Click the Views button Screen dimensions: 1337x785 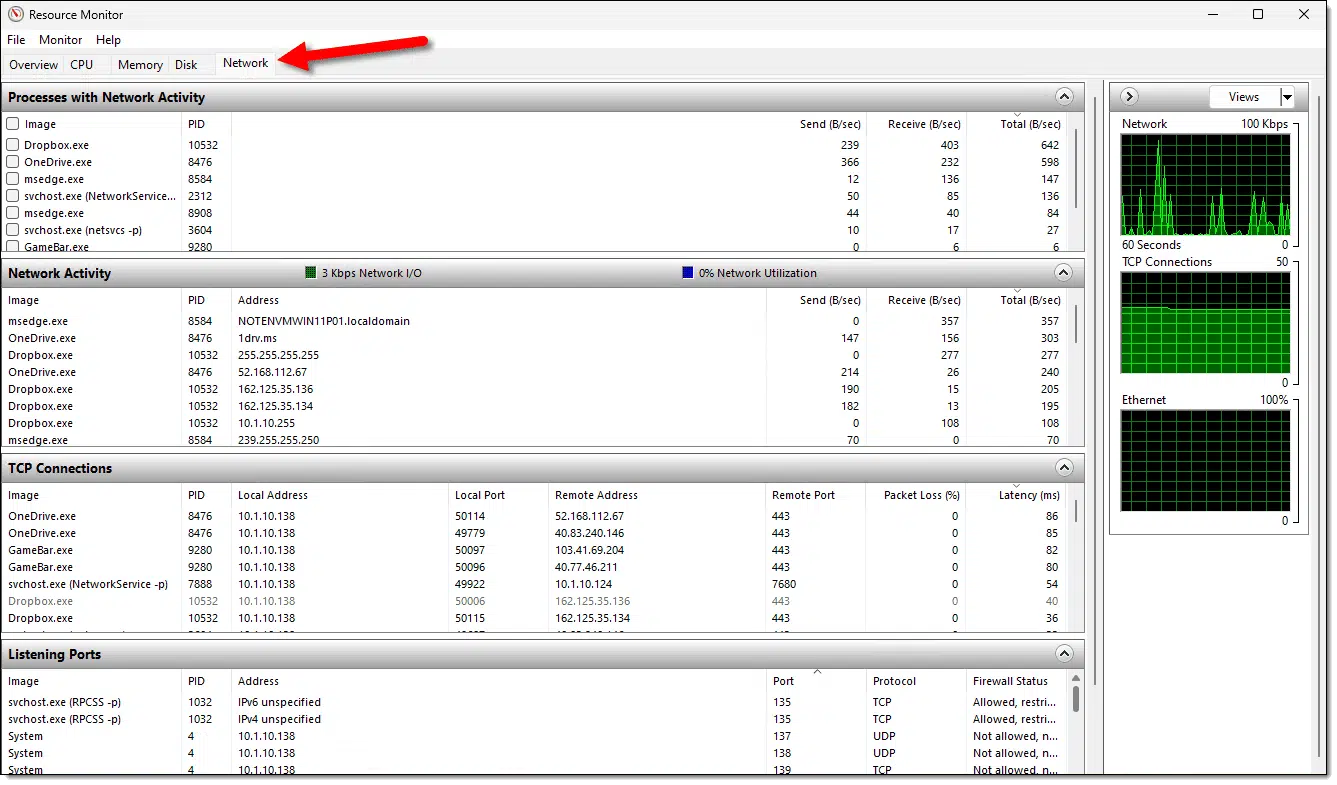[x=1244, y=97]
